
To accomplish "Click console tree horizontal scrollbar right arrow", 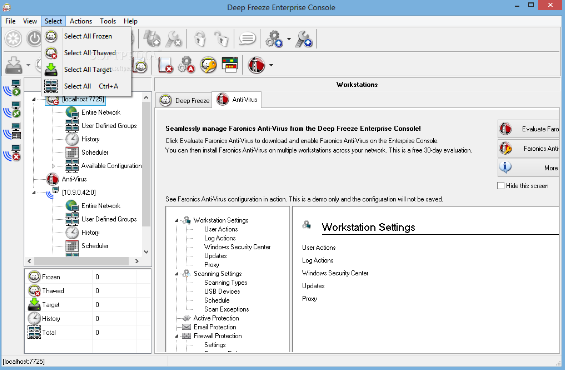I will click(x=137, y=261).
